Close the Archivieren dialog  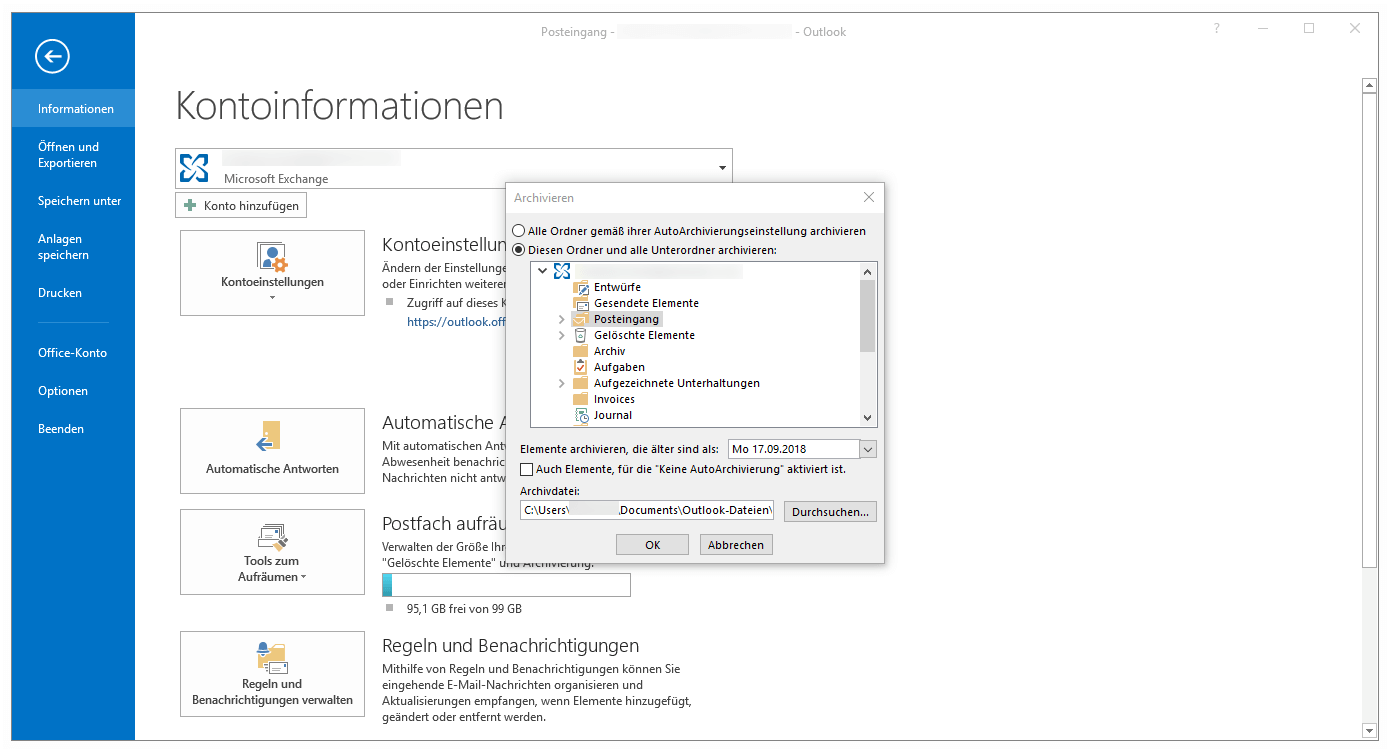[x=869, y=198]
